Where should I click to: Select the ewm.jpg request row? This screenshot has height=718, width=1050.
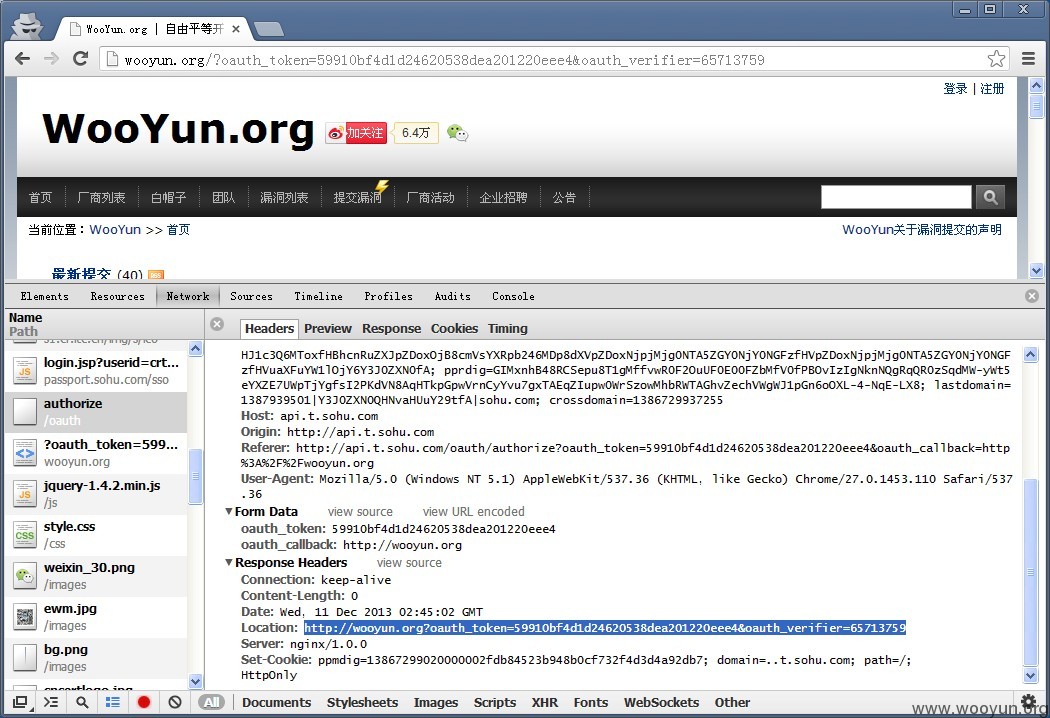96,617
